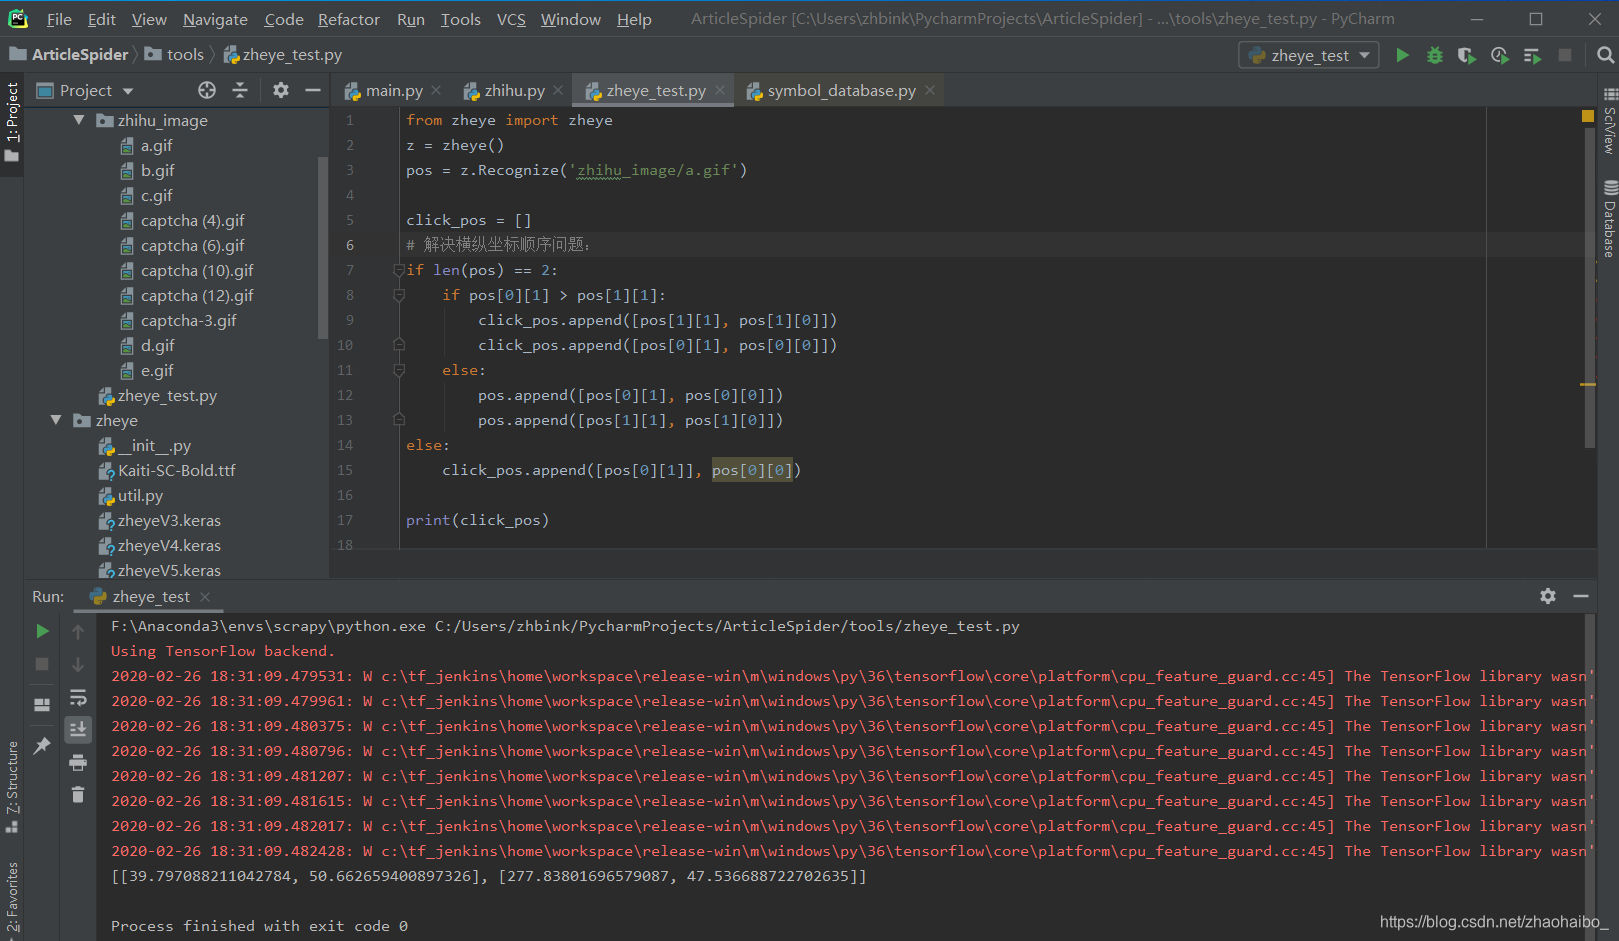The width and height of the screenshot is (1619, 941).
Task: Open the Refactor menu
Action: (x=349, y=19)
